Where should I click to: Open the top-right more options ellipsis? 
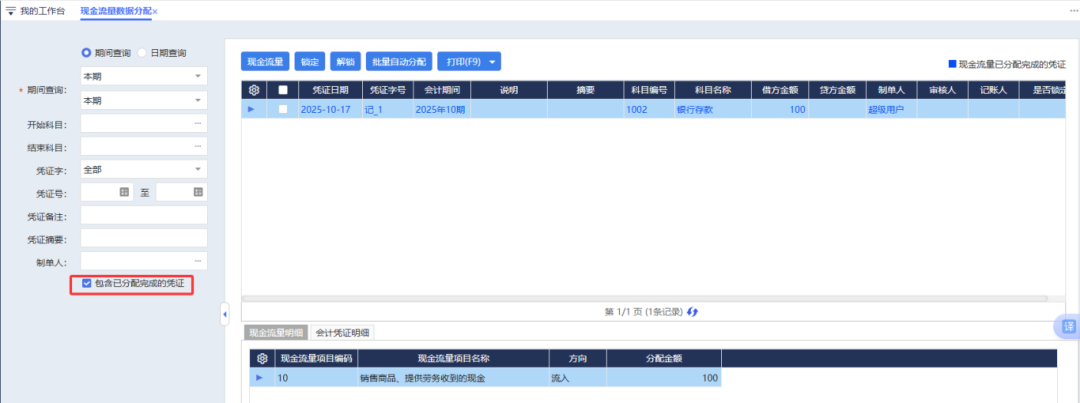[x=1073, y=12]
